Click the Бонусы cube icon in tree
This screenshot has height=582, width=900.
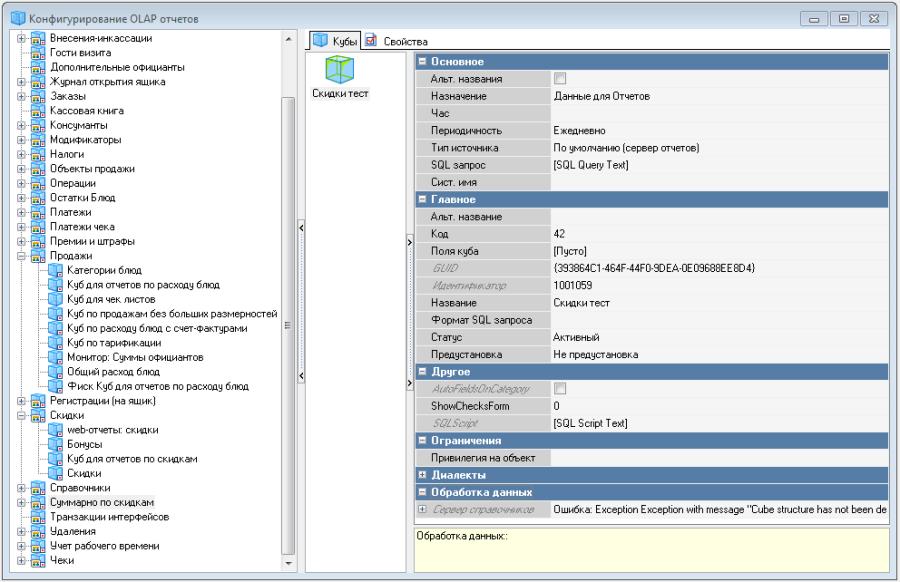tap(56, 444)
